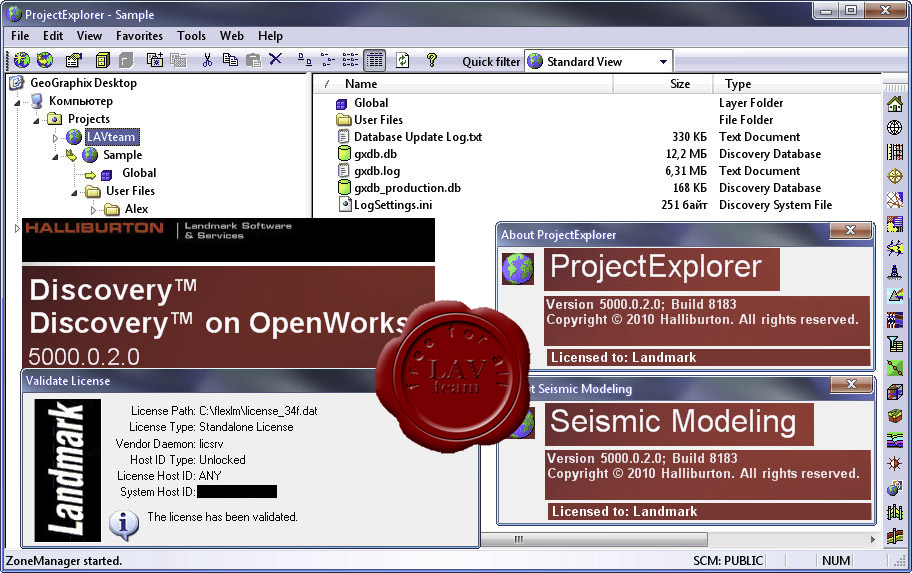Switch to large icons view
The height and width of the screenshot is (573, 912).
(x=304, y=60)
